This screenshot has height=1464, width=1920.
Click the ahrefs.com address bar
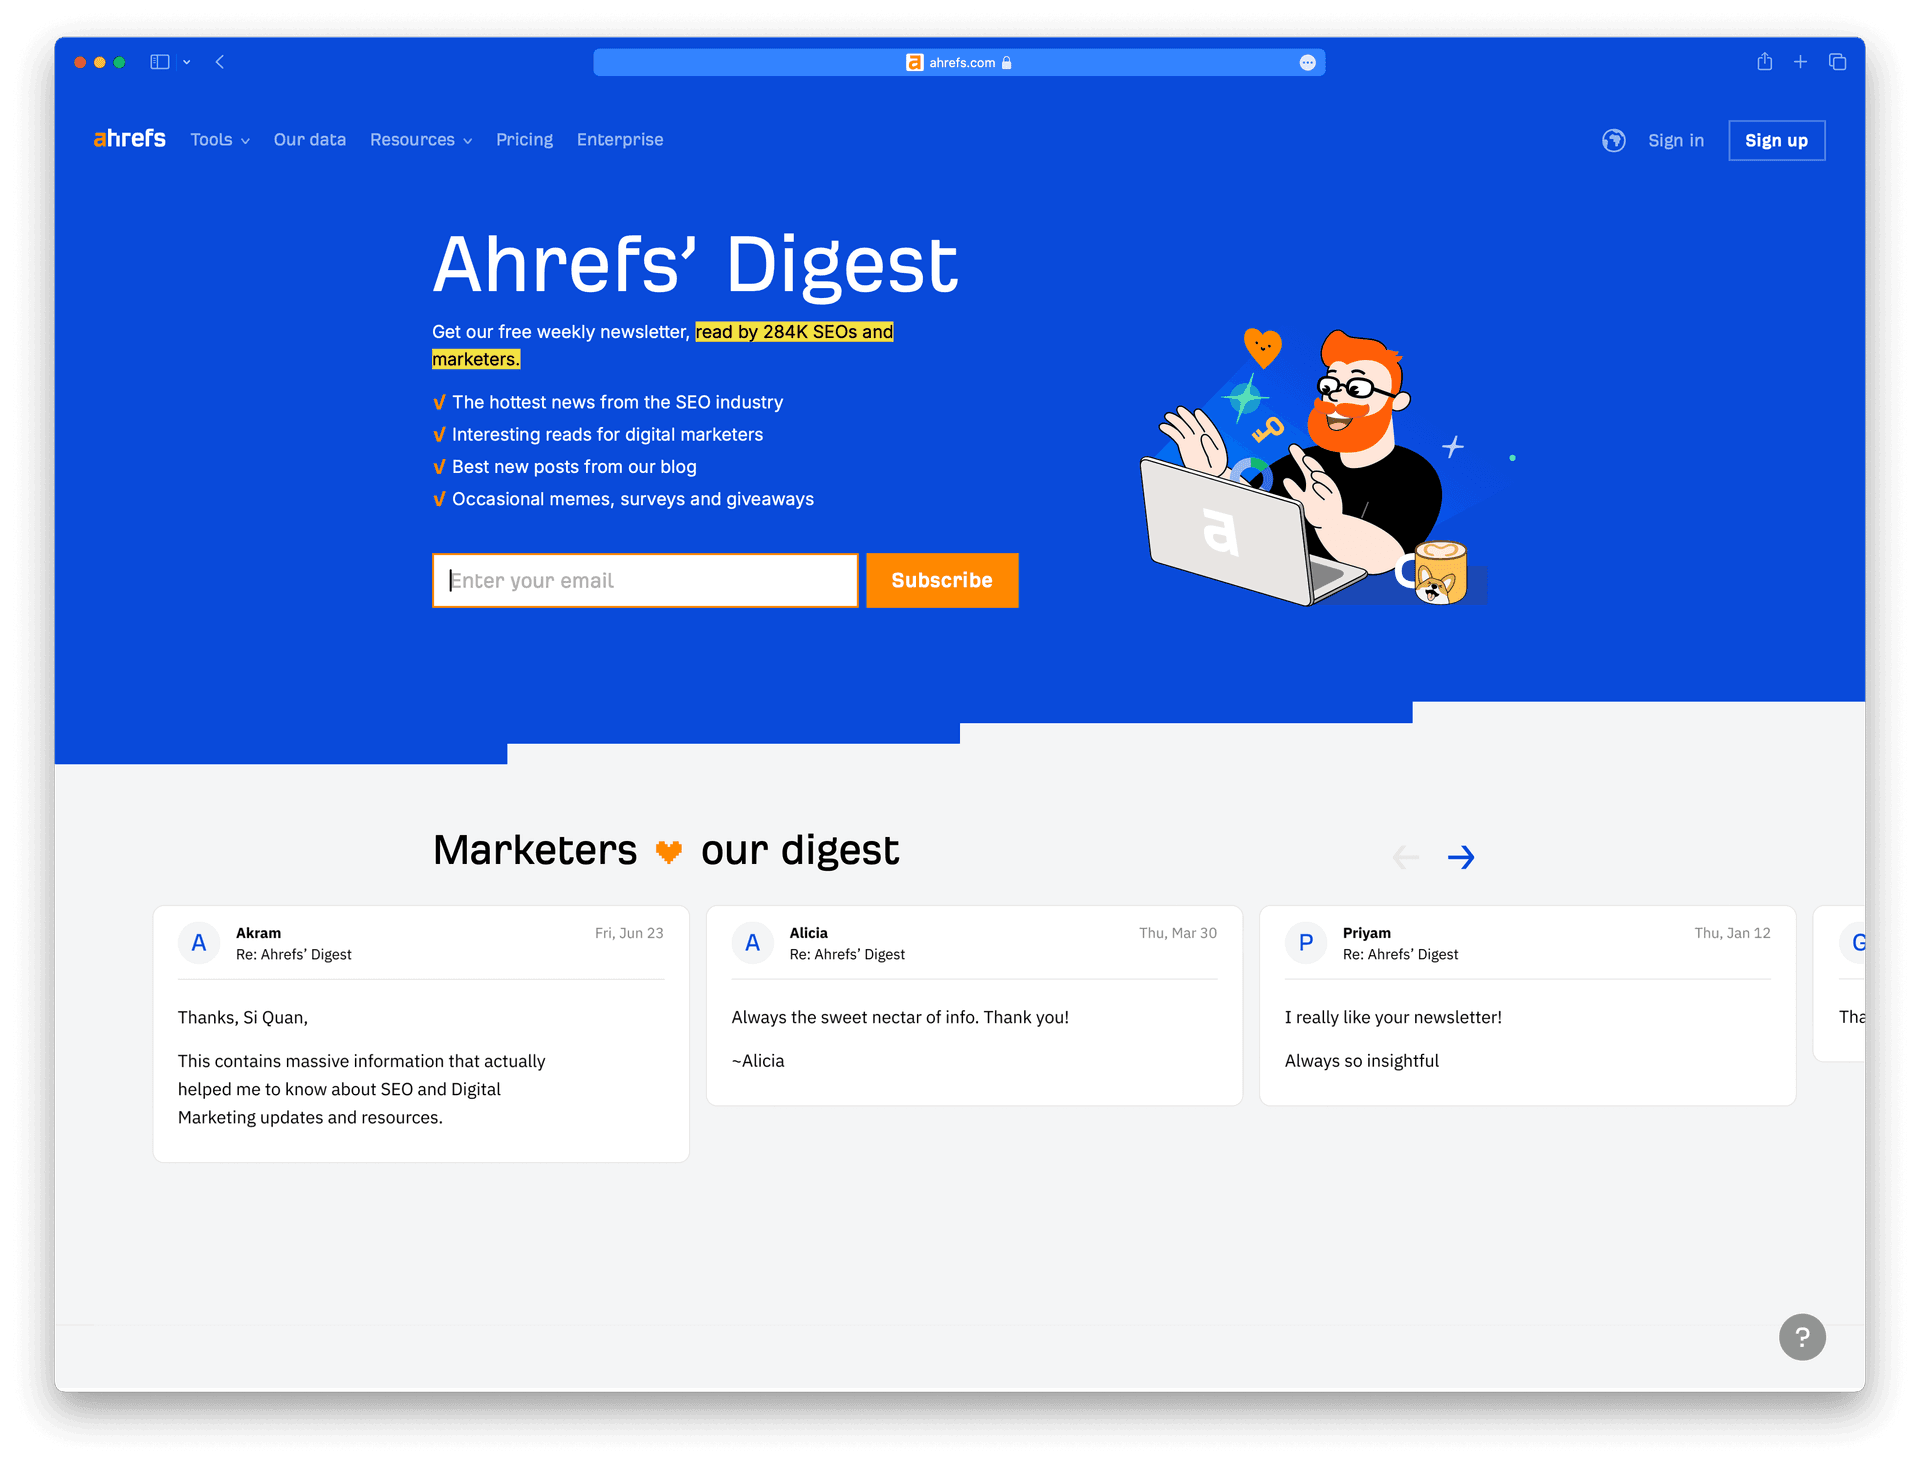tap(959, 62)
